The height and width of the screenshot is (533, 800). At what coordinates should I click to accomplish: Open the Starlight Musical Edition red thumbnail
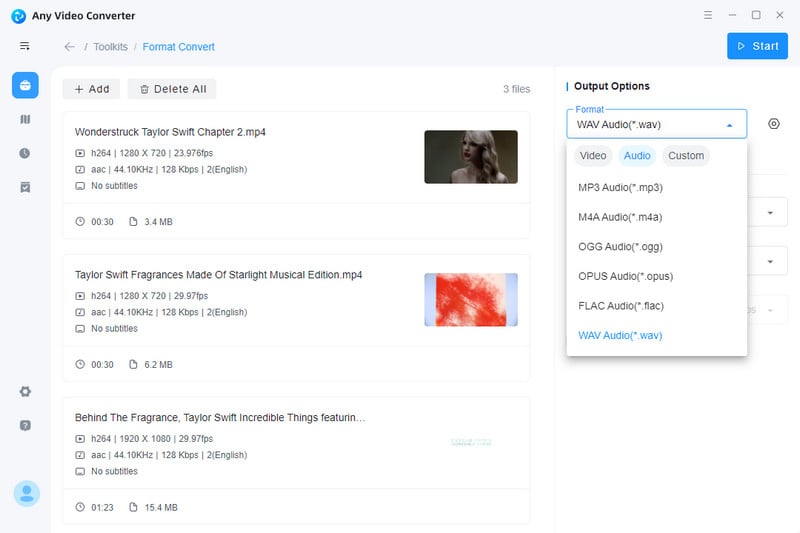471,300
